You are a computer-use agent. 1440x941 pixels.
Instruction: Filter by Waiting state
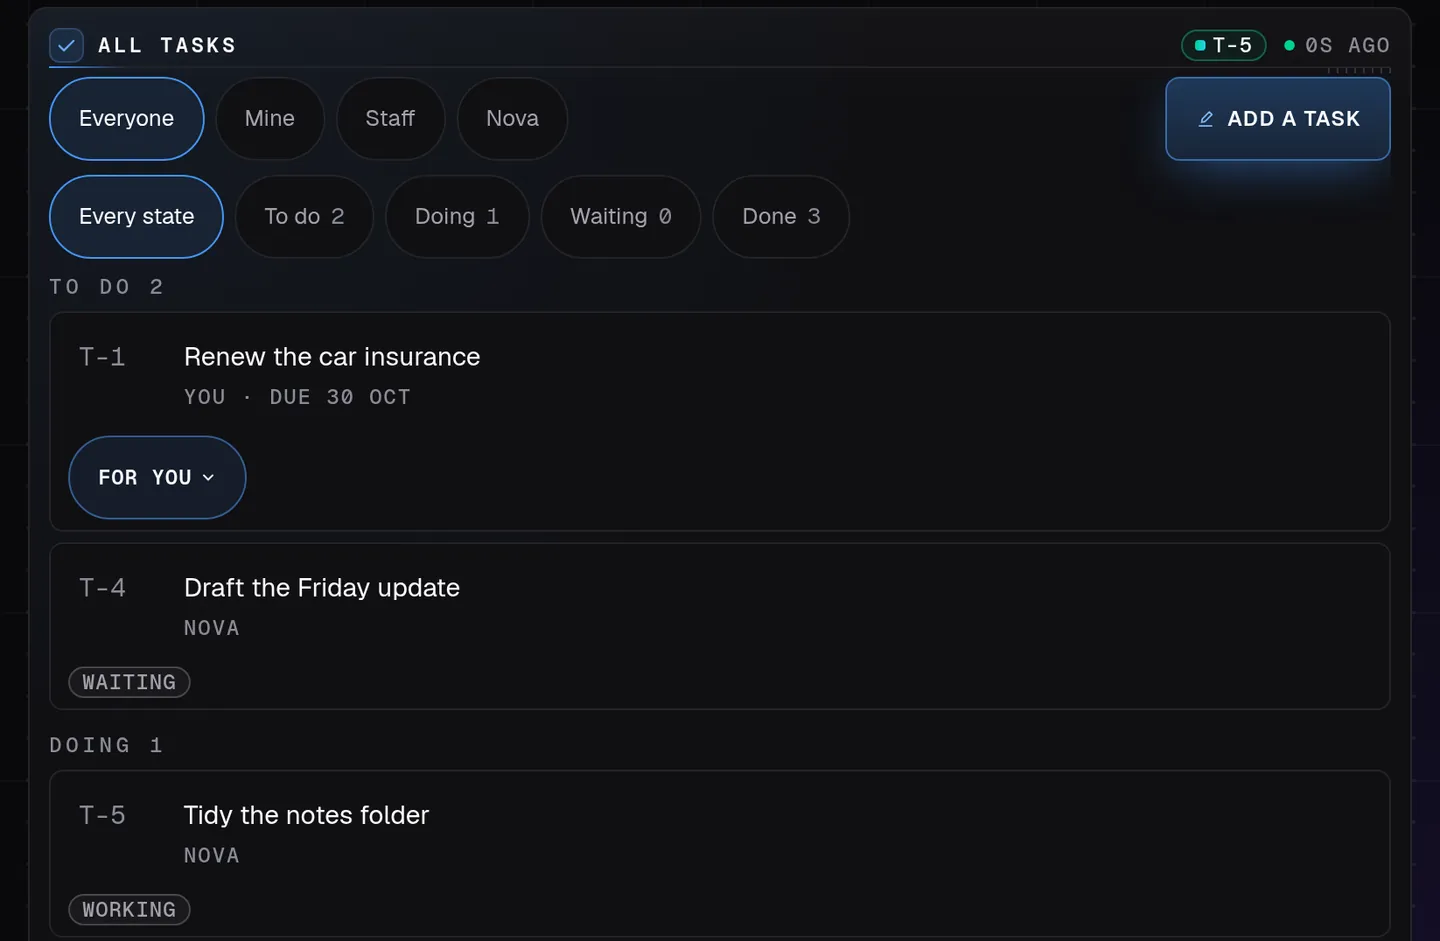pyautogui.click(x=621, y=217)
